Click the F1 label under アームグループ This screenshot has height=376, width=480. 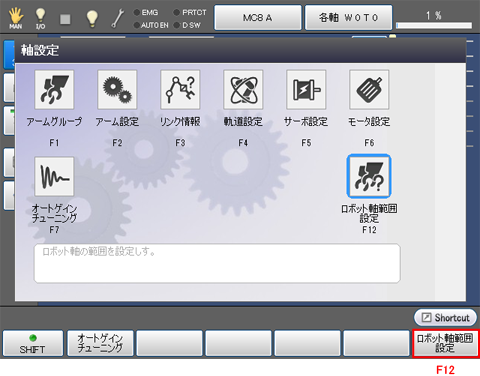click(54, 143)
